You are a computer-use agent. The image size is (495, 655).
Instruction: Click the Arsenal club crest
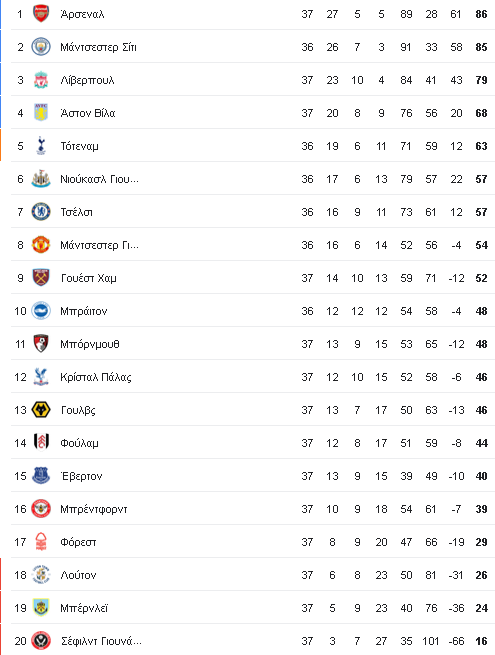[x=41, y=14]
